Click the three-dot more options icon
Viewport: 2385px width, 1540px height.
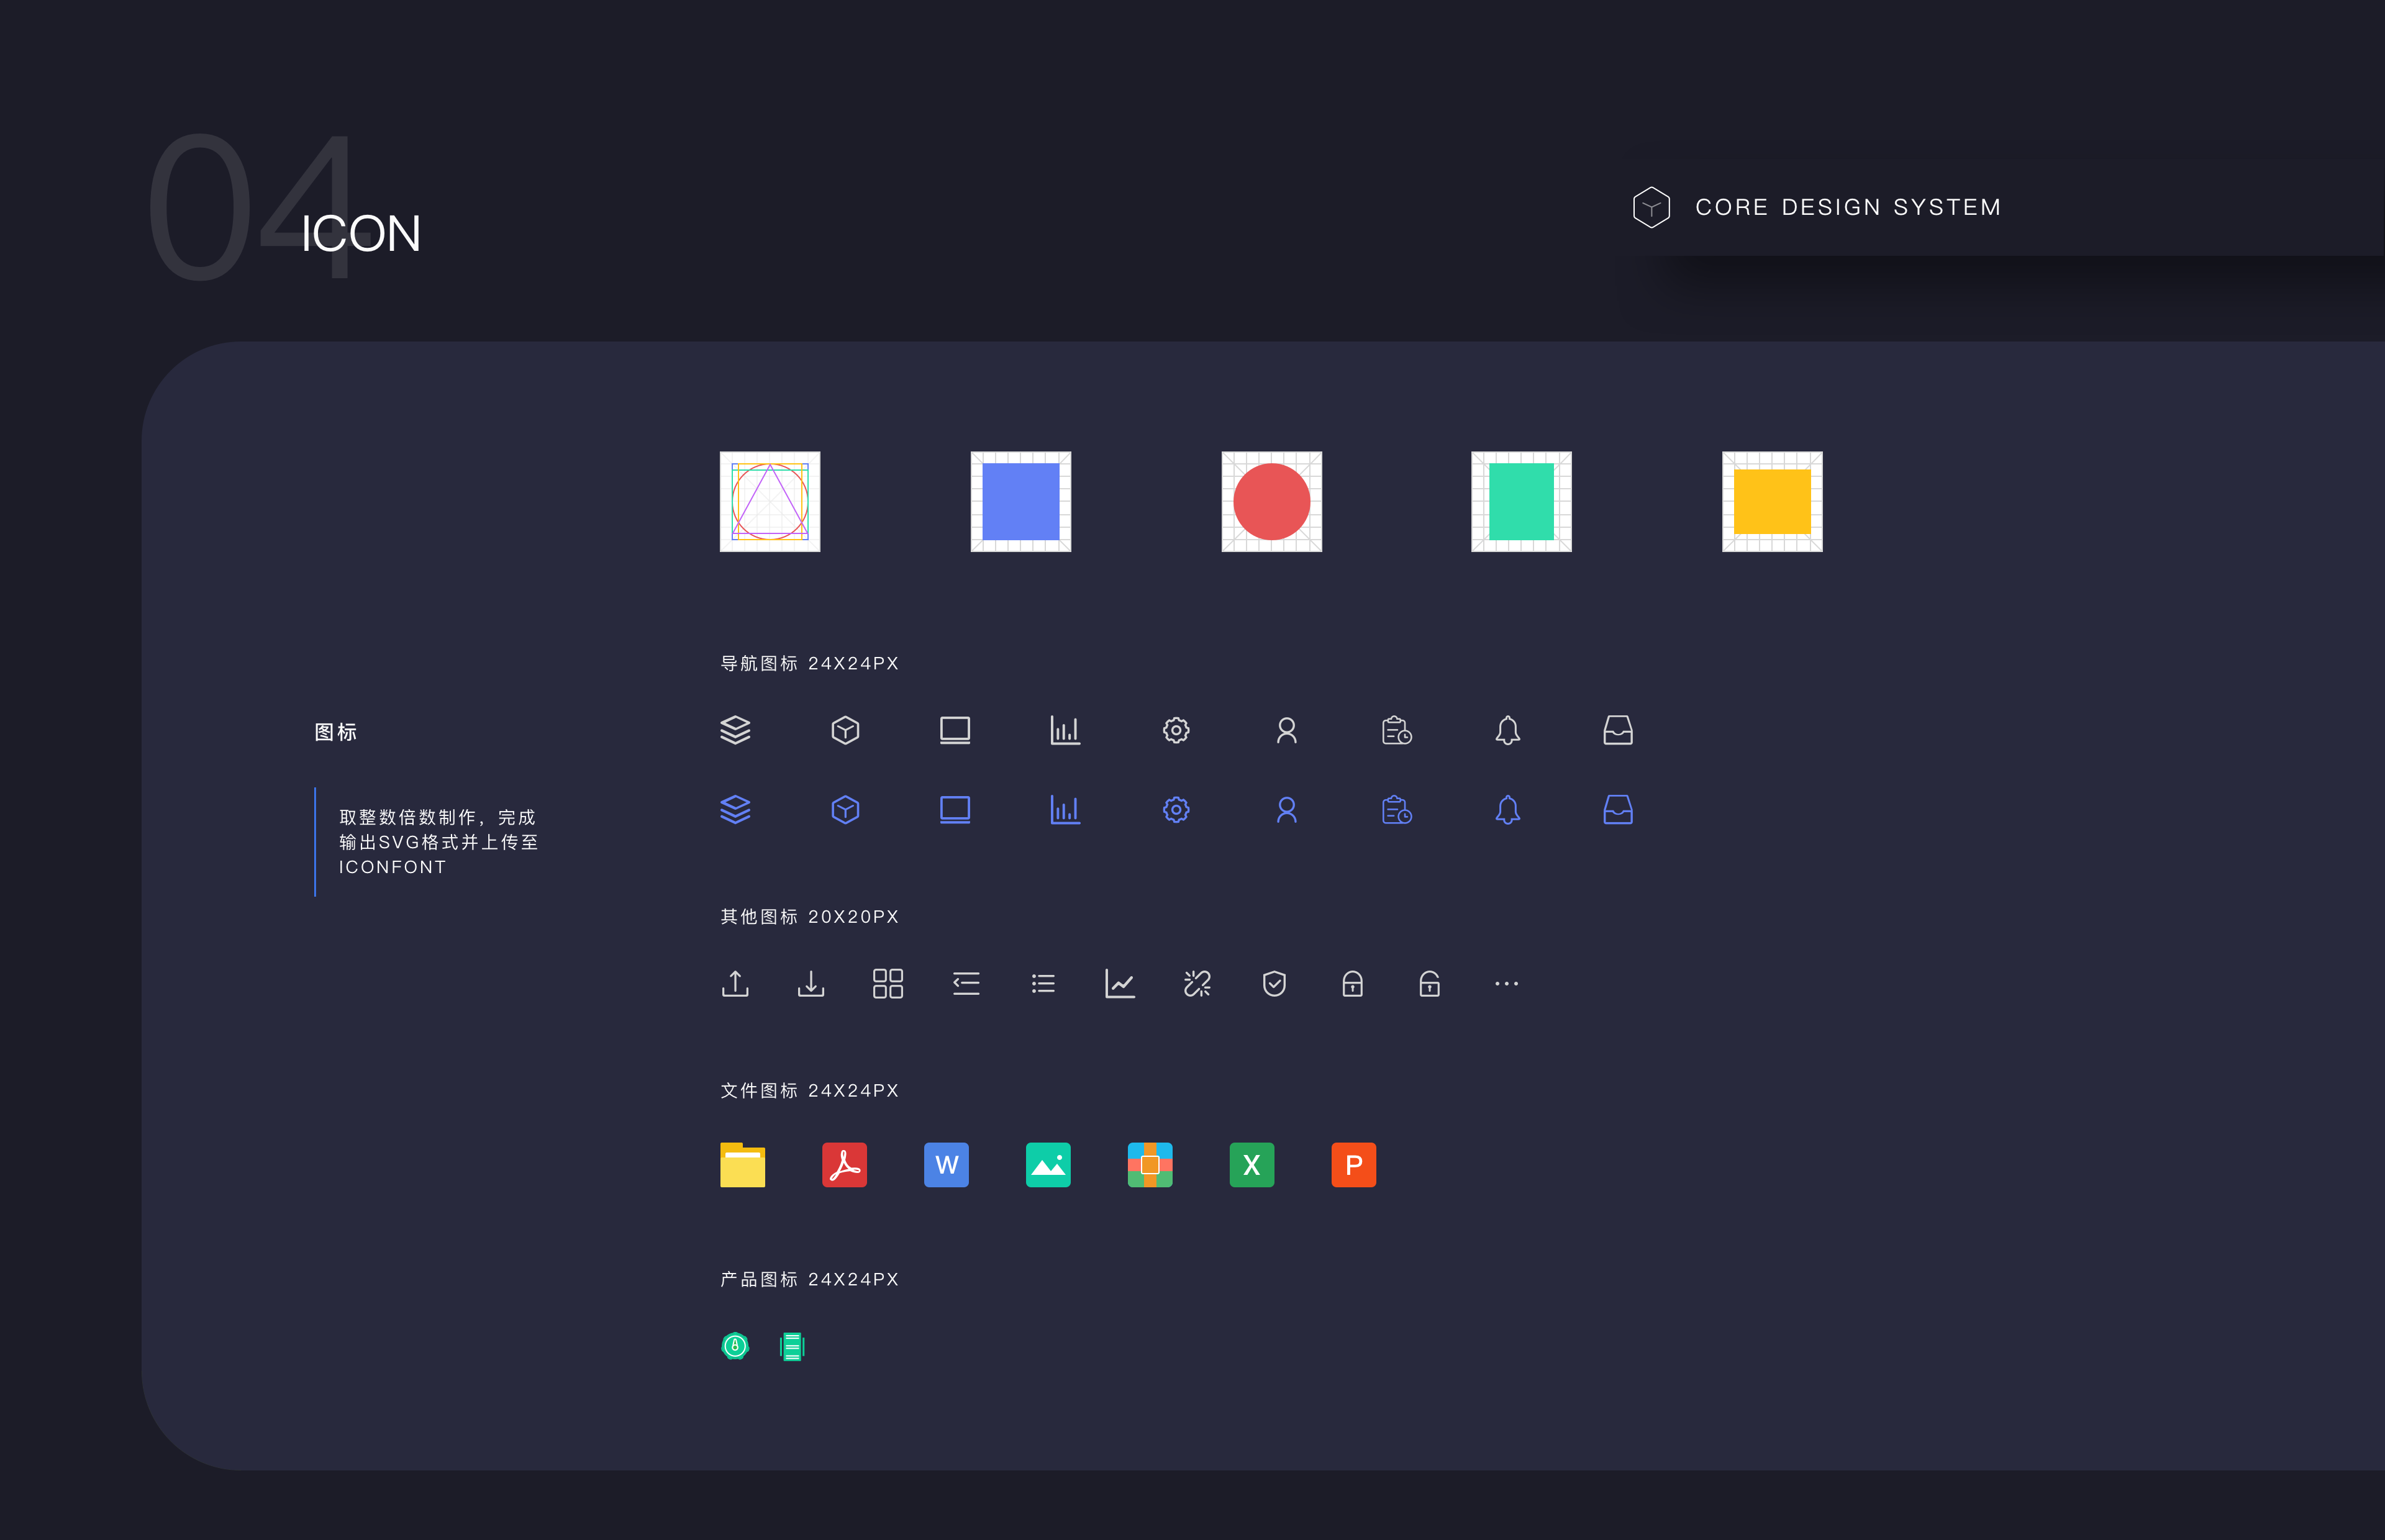[1506, 984]
